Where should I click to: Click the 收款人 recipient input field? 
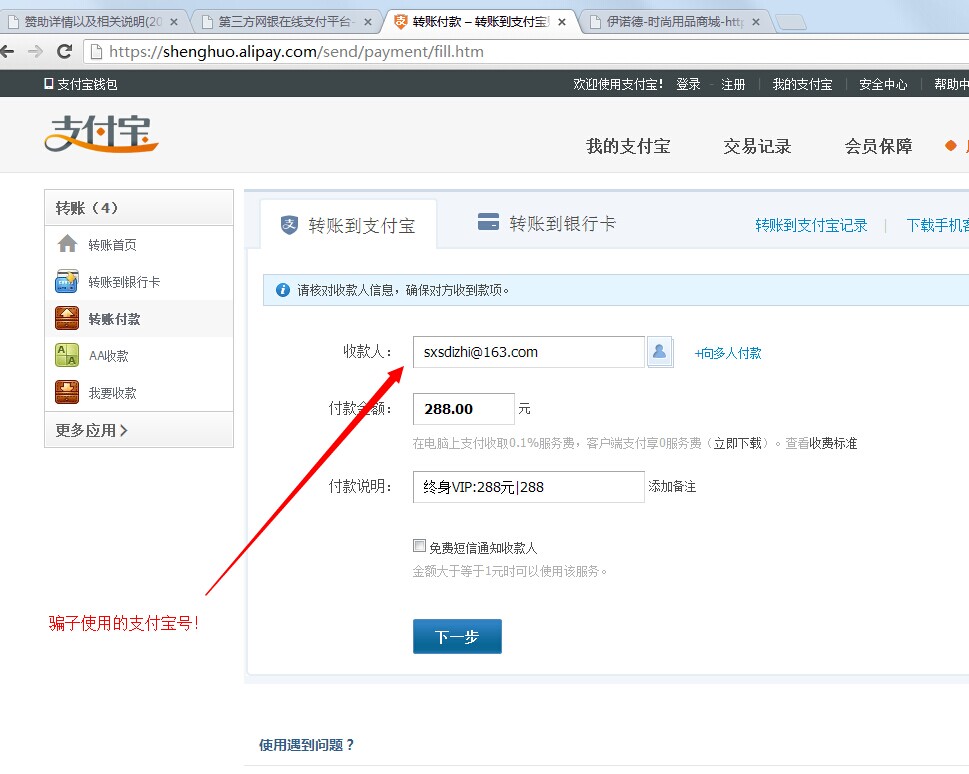tap(528, 352)
